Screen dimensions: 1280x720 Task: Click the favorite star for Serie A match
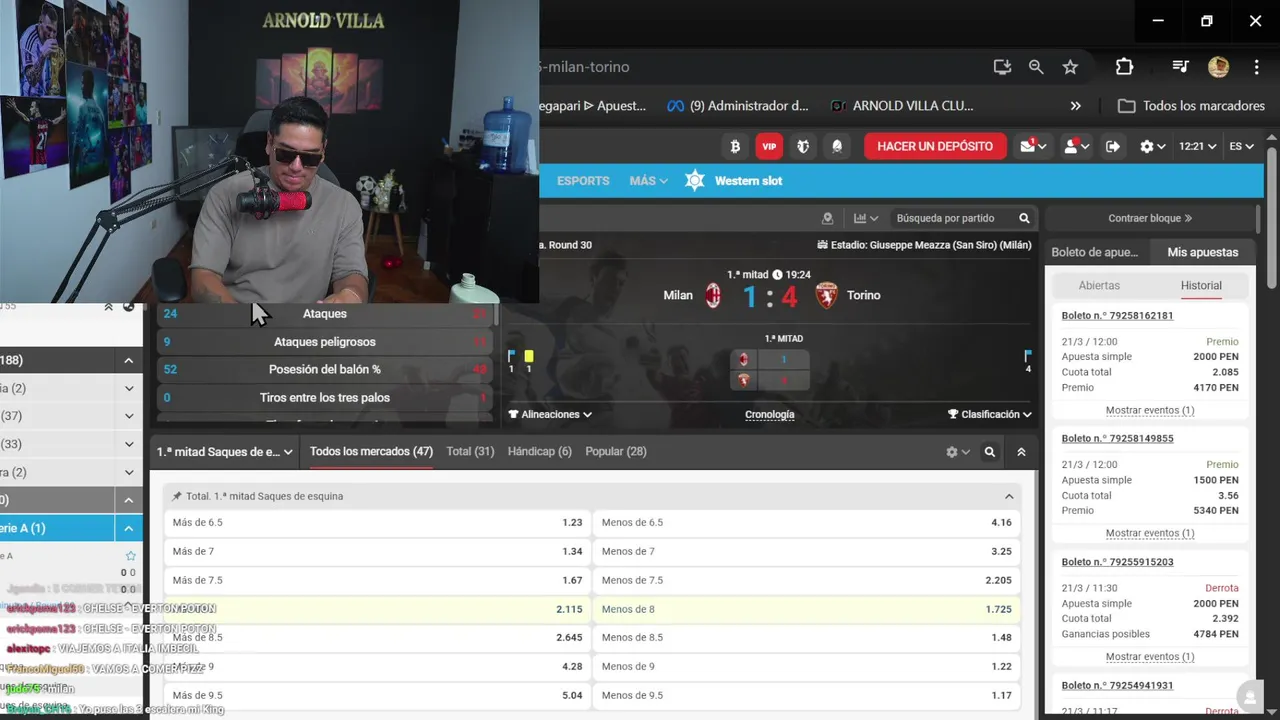(130, 555)
